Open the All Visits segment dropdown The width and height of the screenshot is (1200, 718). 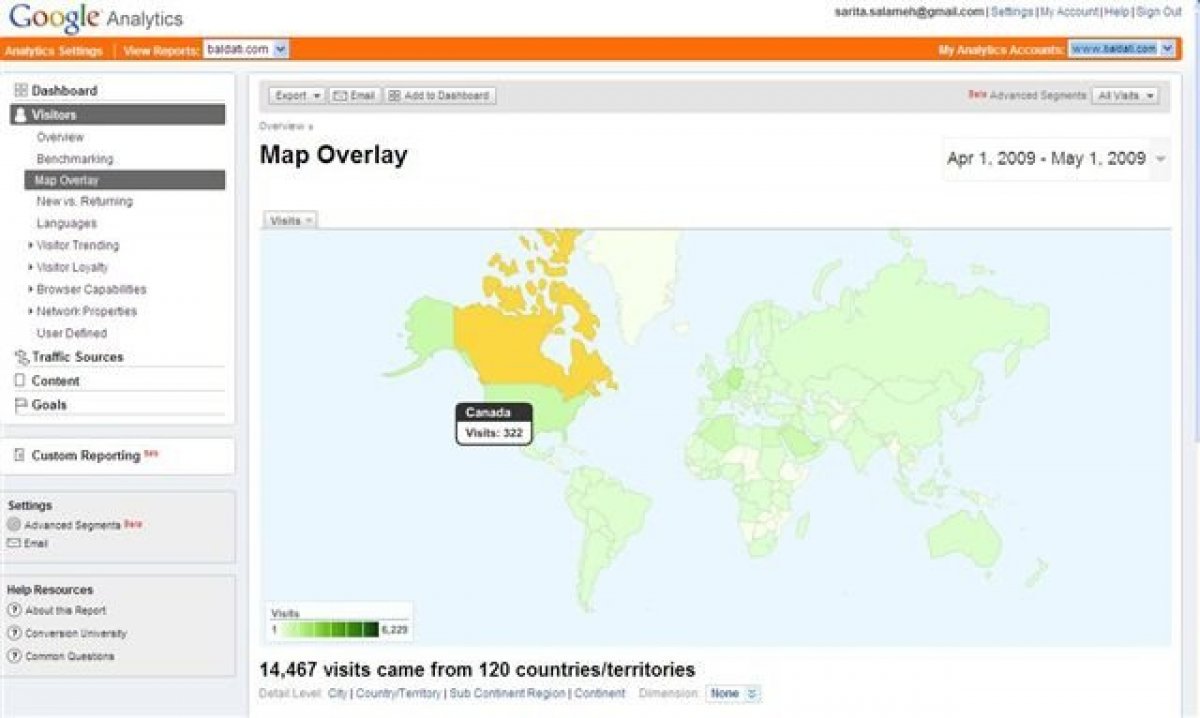tap(1125, 96)
